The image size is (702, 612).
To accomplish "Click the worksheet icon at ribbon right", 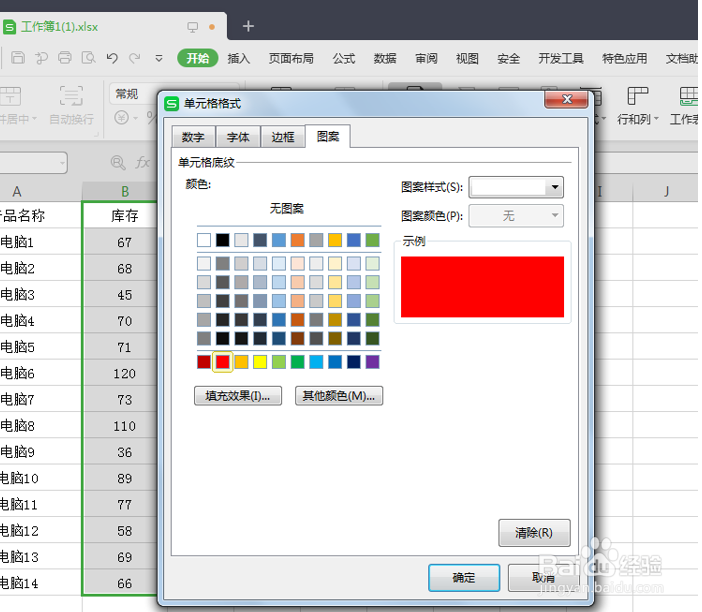I will point(688,96).
